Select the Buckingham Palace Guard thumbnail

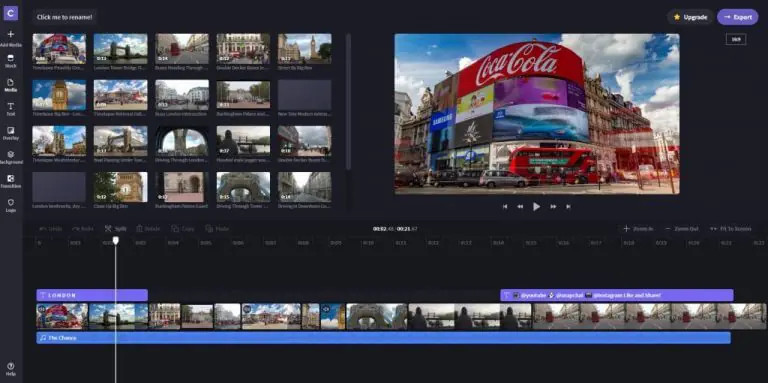tap(182, 187)
